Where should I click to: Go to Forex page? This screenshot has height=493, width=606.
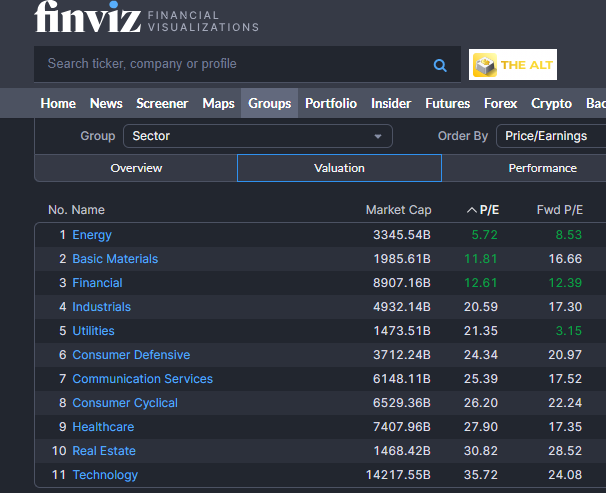(500, 103)
